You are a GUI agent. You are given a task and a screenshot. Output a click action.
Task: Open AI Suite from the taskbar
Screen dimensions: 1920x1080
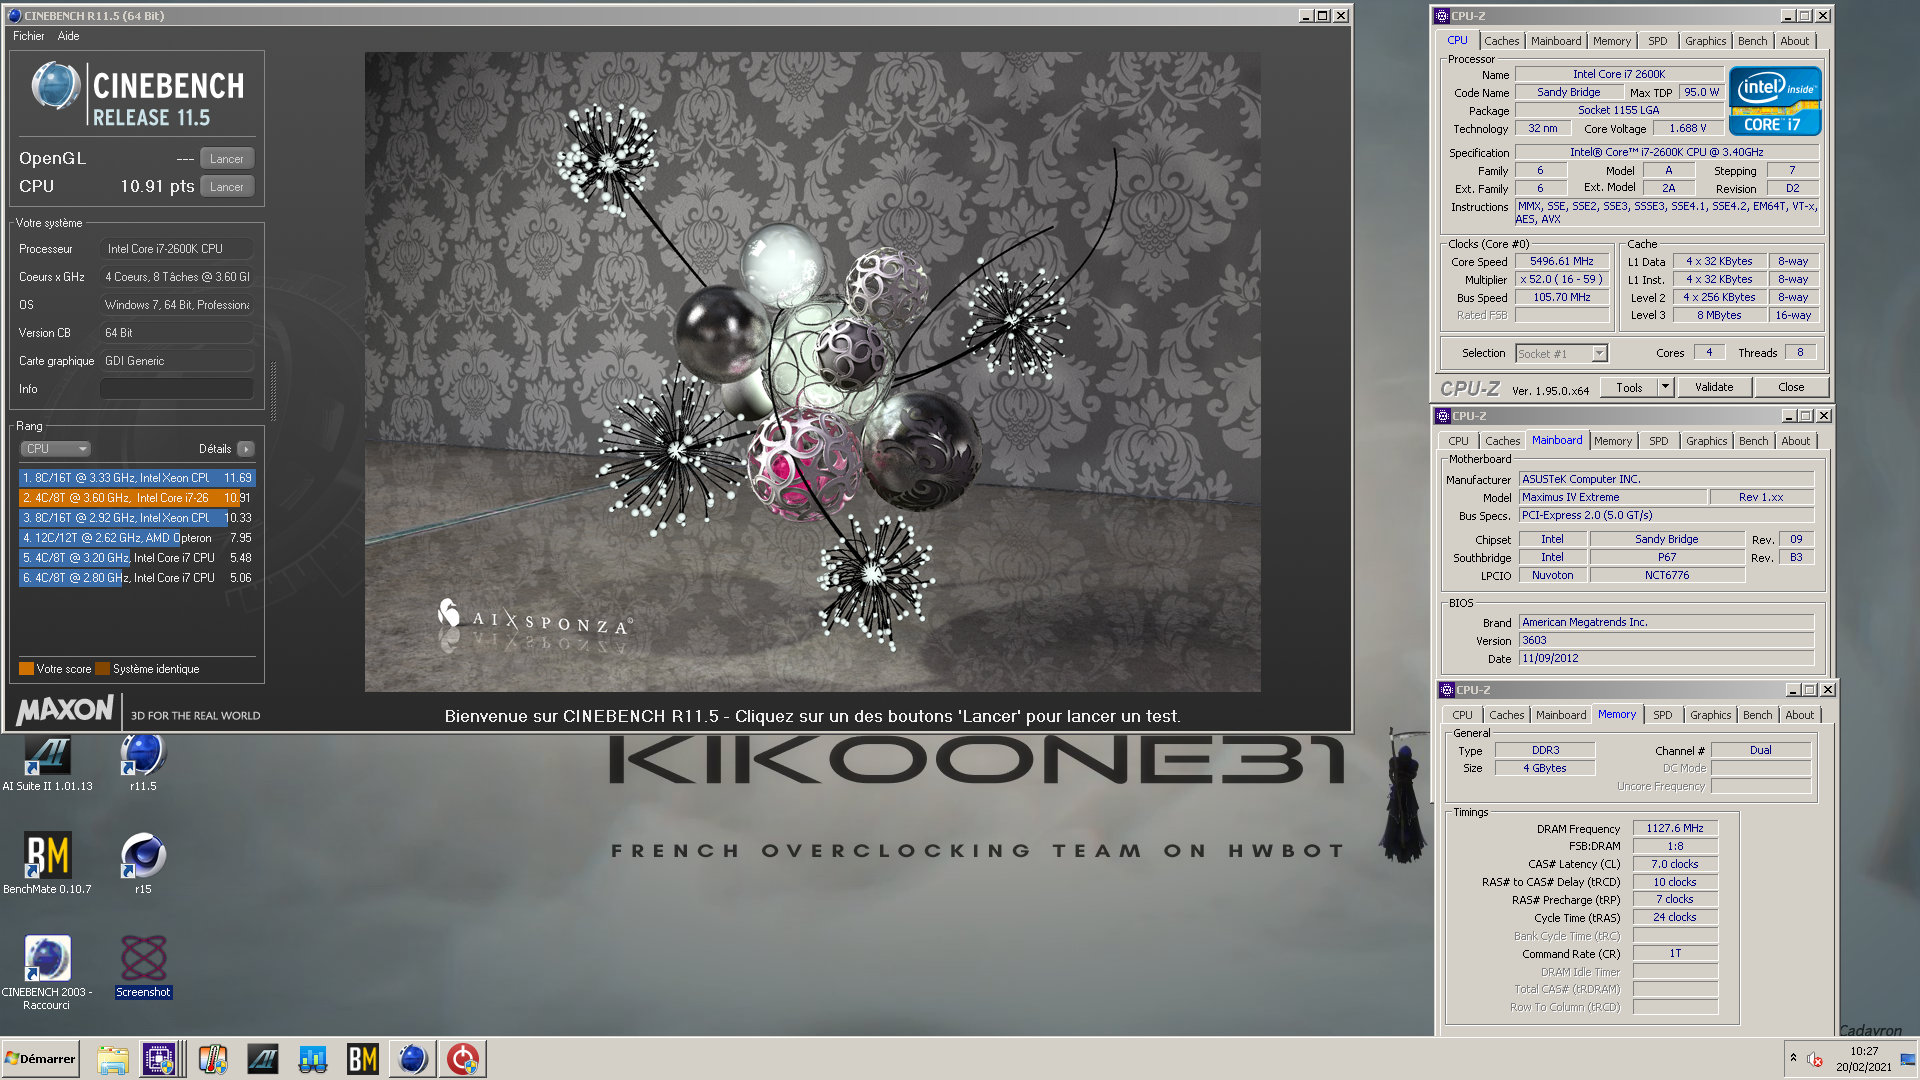click(x=263, y=1059)
